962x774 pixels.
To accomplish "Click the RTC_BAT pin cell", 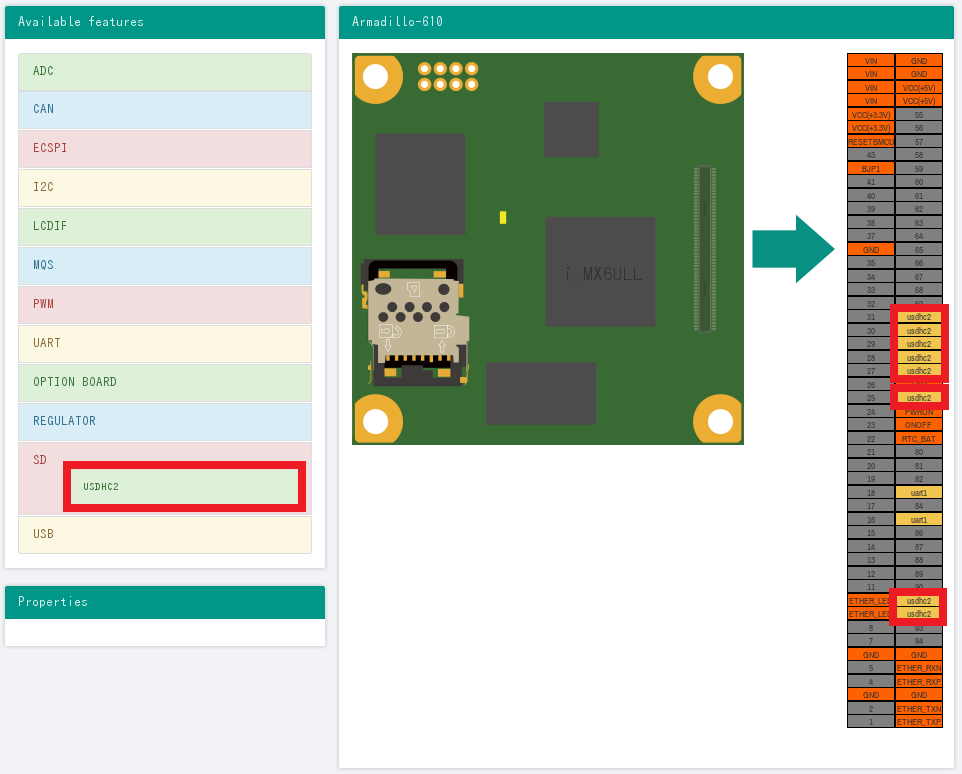I will pyautogui.click(x=918, y=439).
